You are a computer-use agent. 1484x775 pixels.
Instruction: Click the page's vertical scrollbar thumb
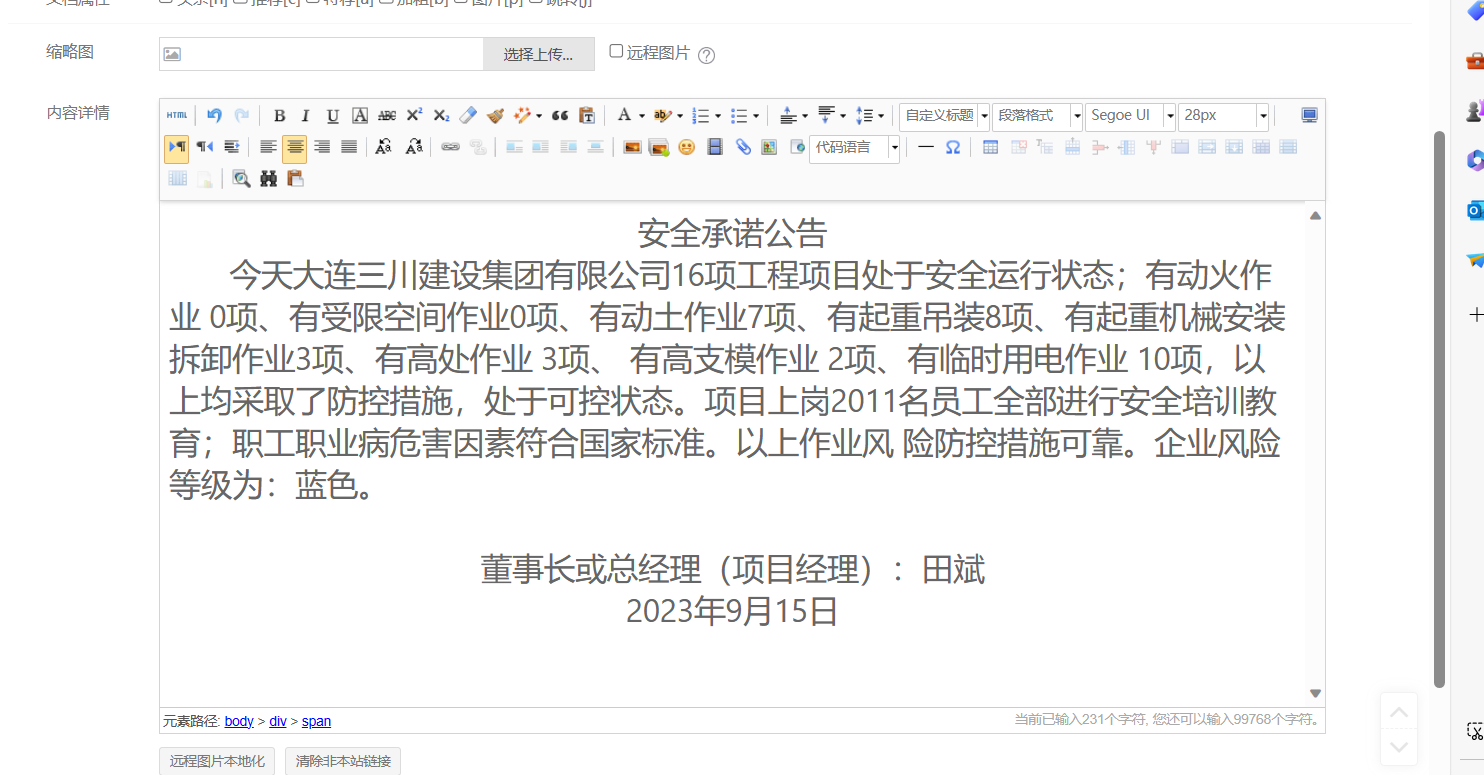pos(1439,409)
